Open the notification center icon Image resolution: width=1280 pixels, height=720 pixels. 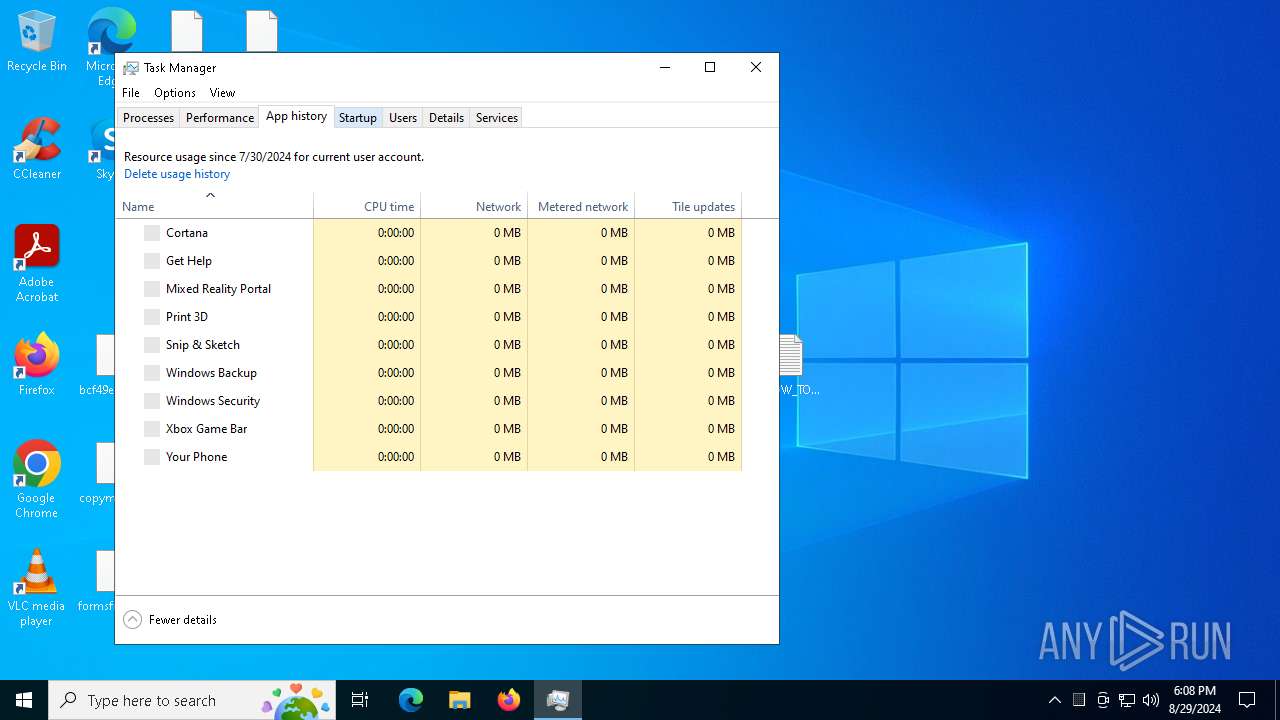tap(1247, 700)
